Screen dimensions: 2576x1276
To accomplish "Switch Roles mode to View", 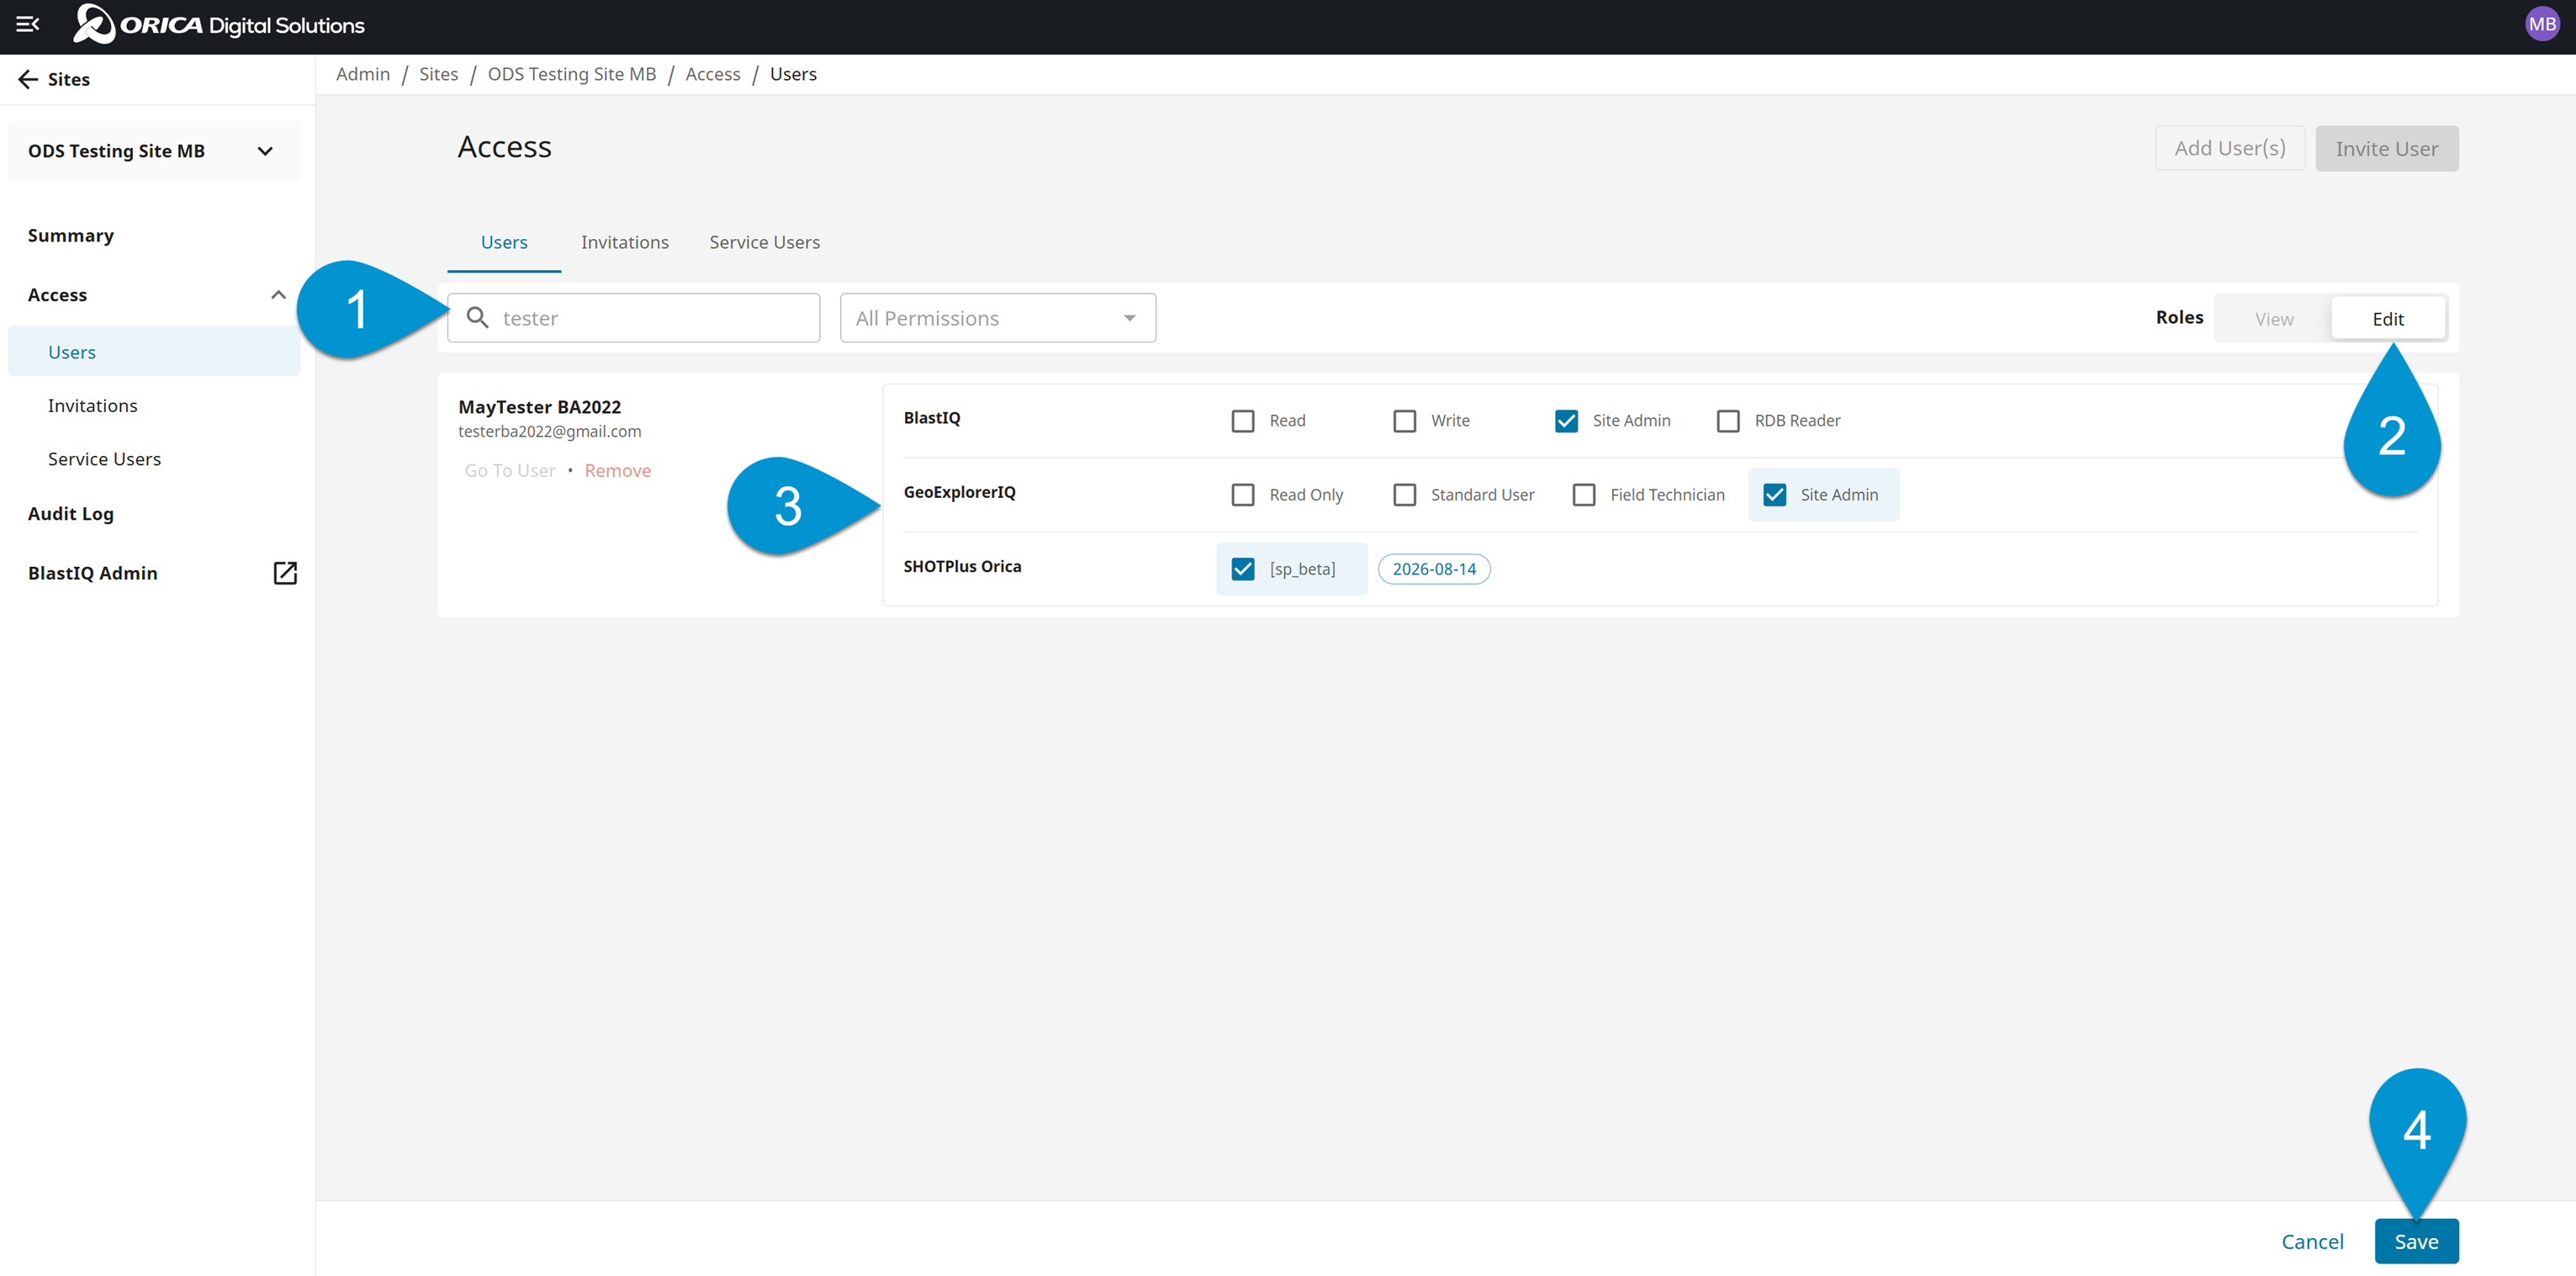I will tap(2274, 319).
